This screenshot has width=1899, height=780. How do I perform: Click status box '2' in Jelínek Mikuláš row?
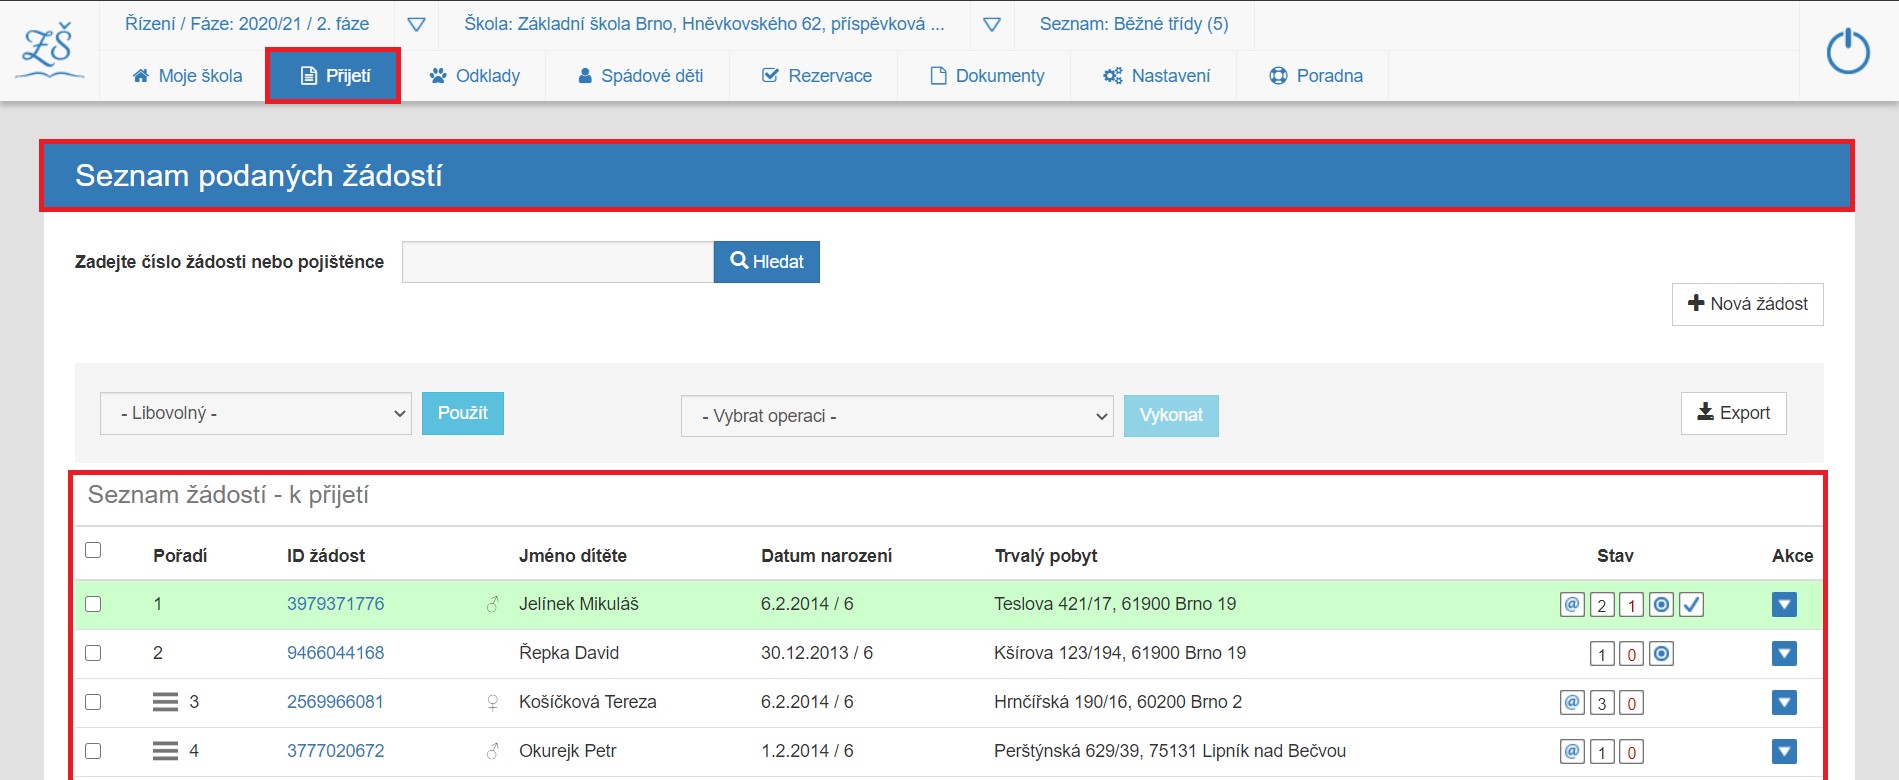1602,605
